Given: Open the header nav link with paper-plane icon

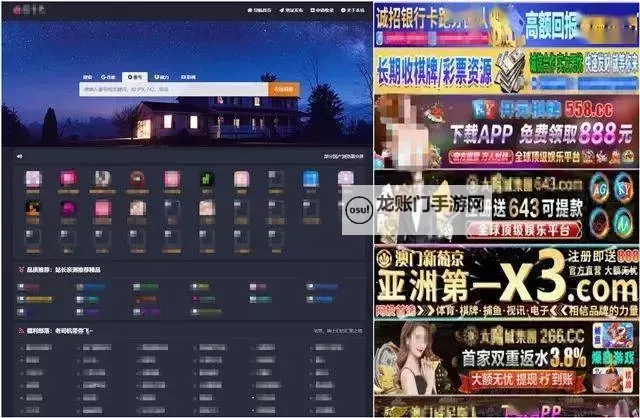Looking at the screenshot, I should coord(291,10).
